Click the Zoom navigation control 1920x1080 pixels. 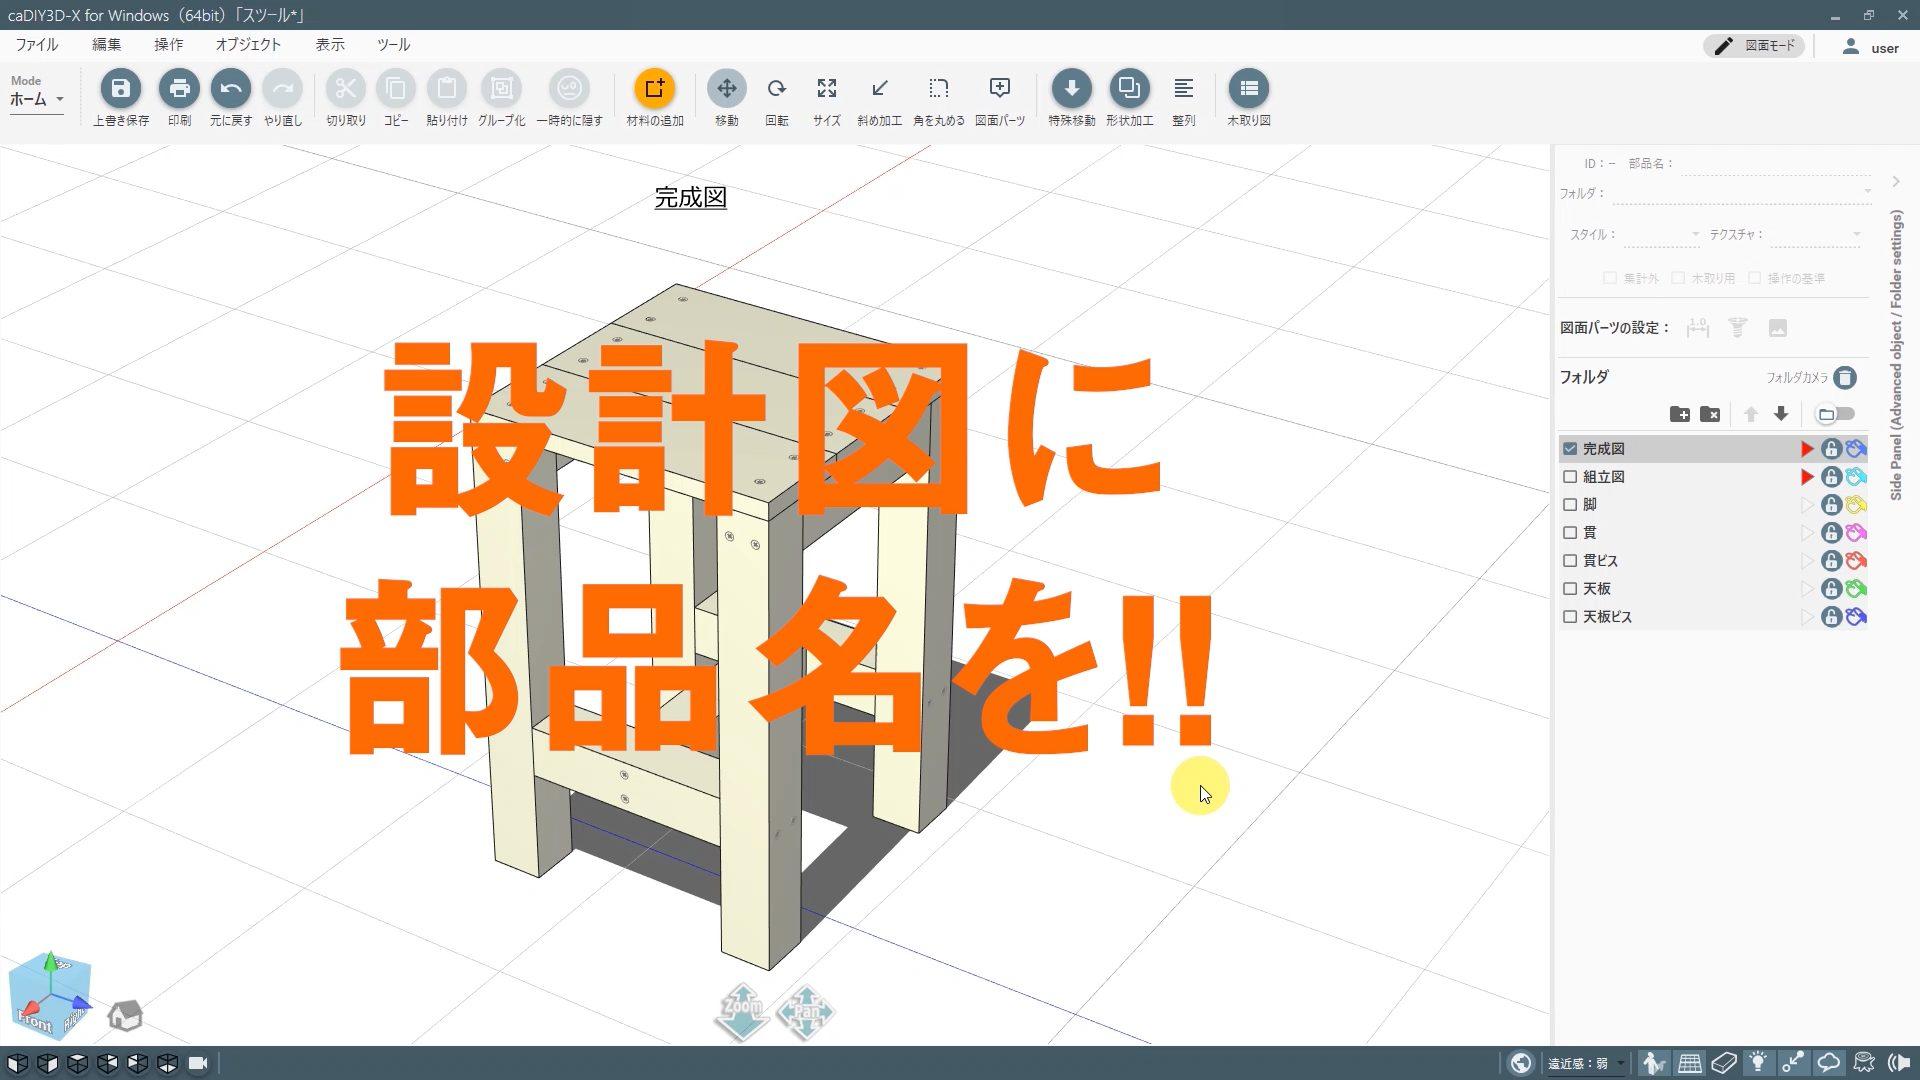(x=742, y=1011)
